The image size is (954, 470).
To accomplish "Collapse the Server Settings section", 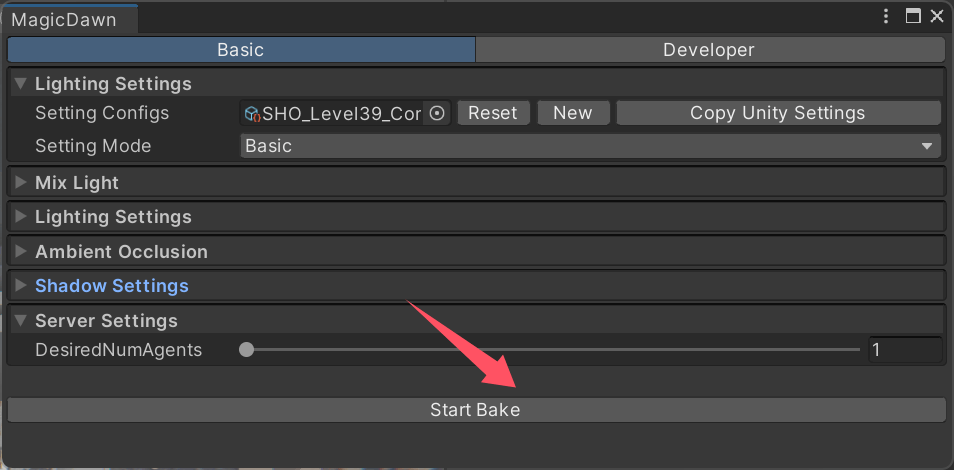I will [x=21, y=321].
